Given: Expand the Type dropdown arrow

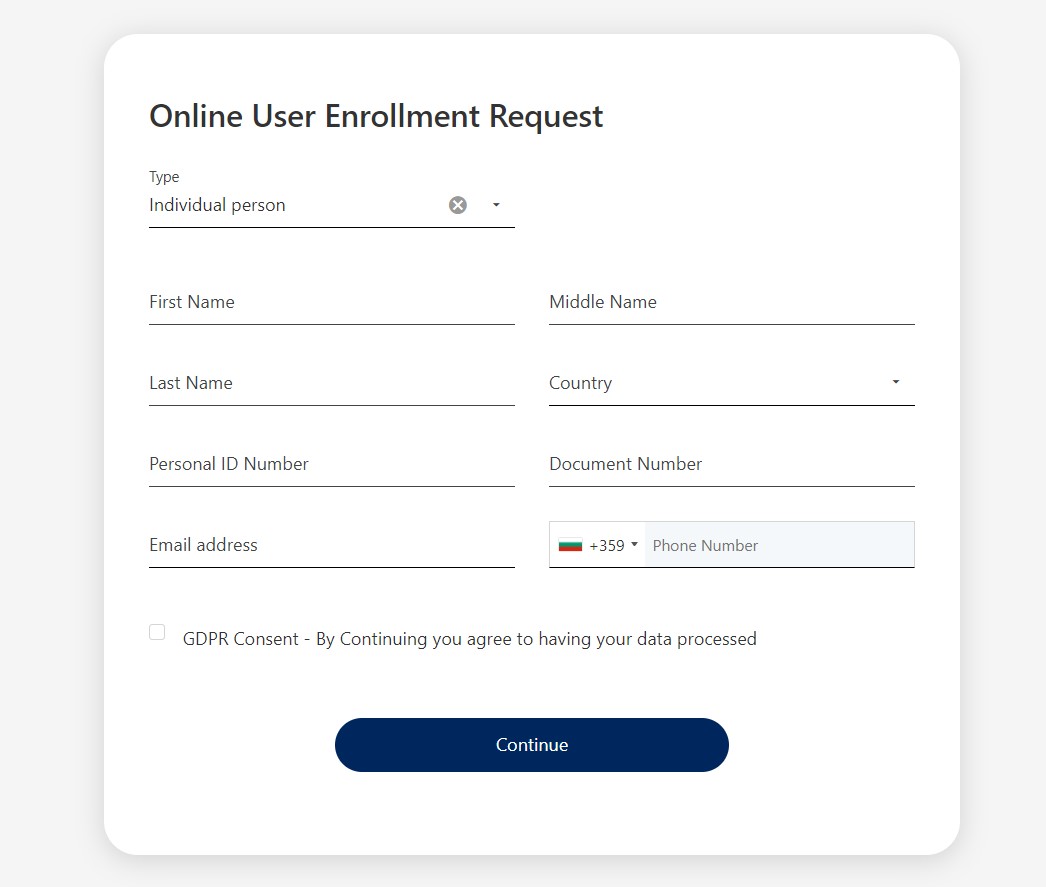Looking at the screenshot, I should [x=496, y=205].
